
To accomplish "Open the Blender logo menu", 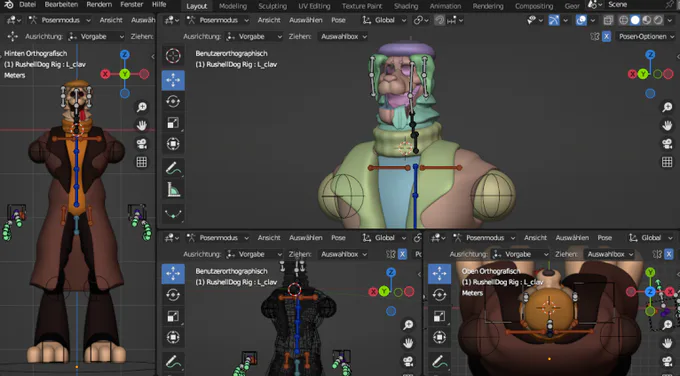I will (8, 5).
